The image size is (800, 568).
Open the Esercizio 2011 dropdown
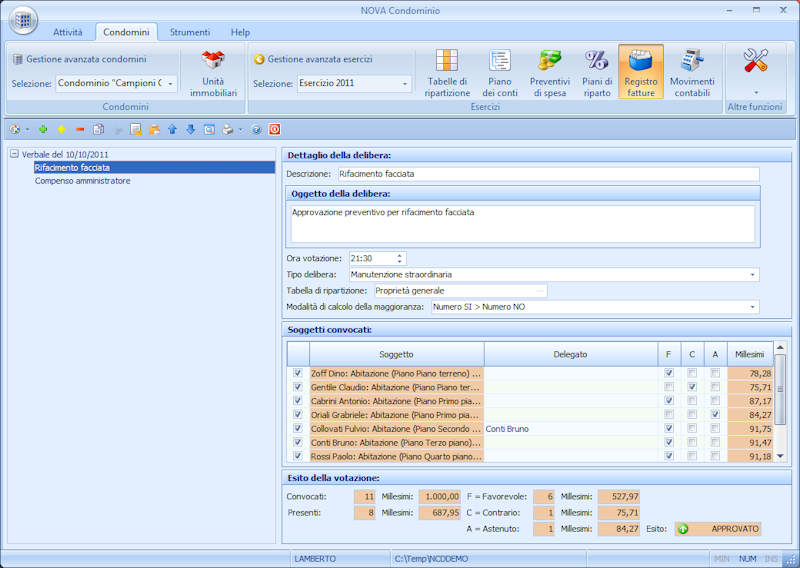[x=405, y=83]
